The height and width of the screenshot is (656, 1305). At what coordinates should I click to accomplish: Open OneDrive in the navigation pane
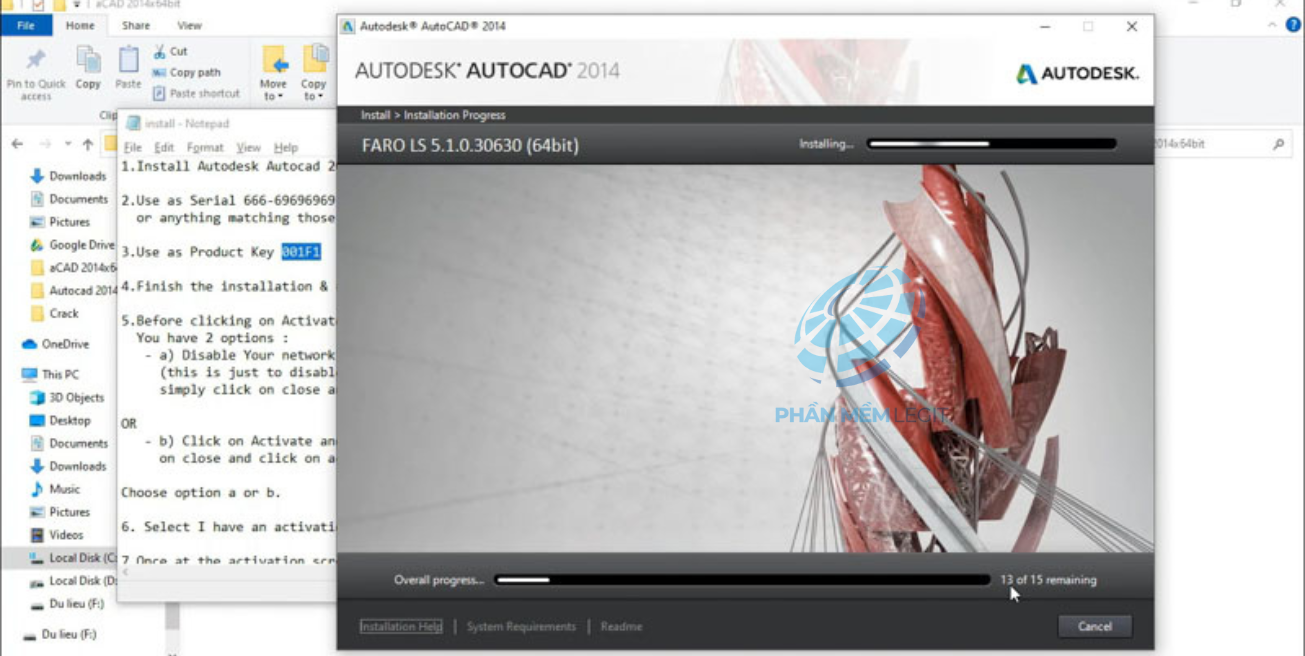coord(56,344)
